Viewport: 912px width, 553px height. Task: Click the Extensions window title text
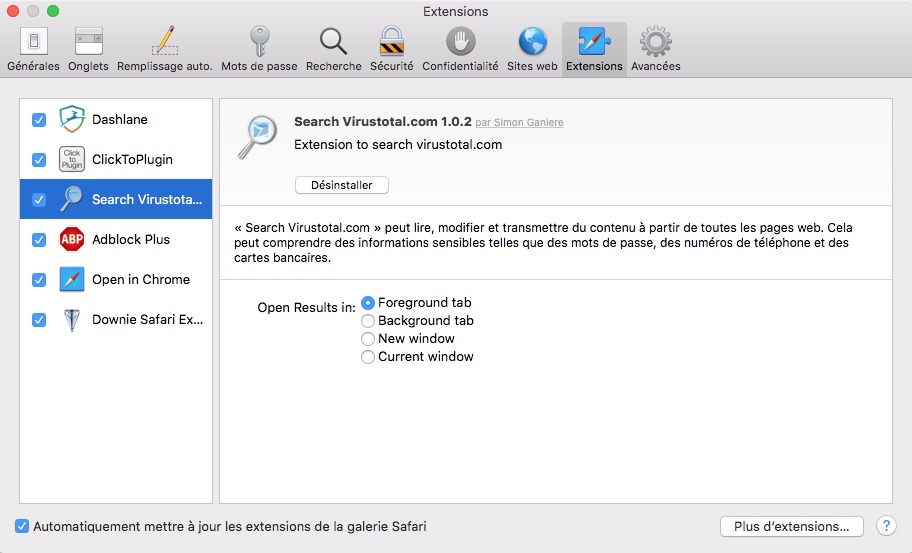point(455,11)
